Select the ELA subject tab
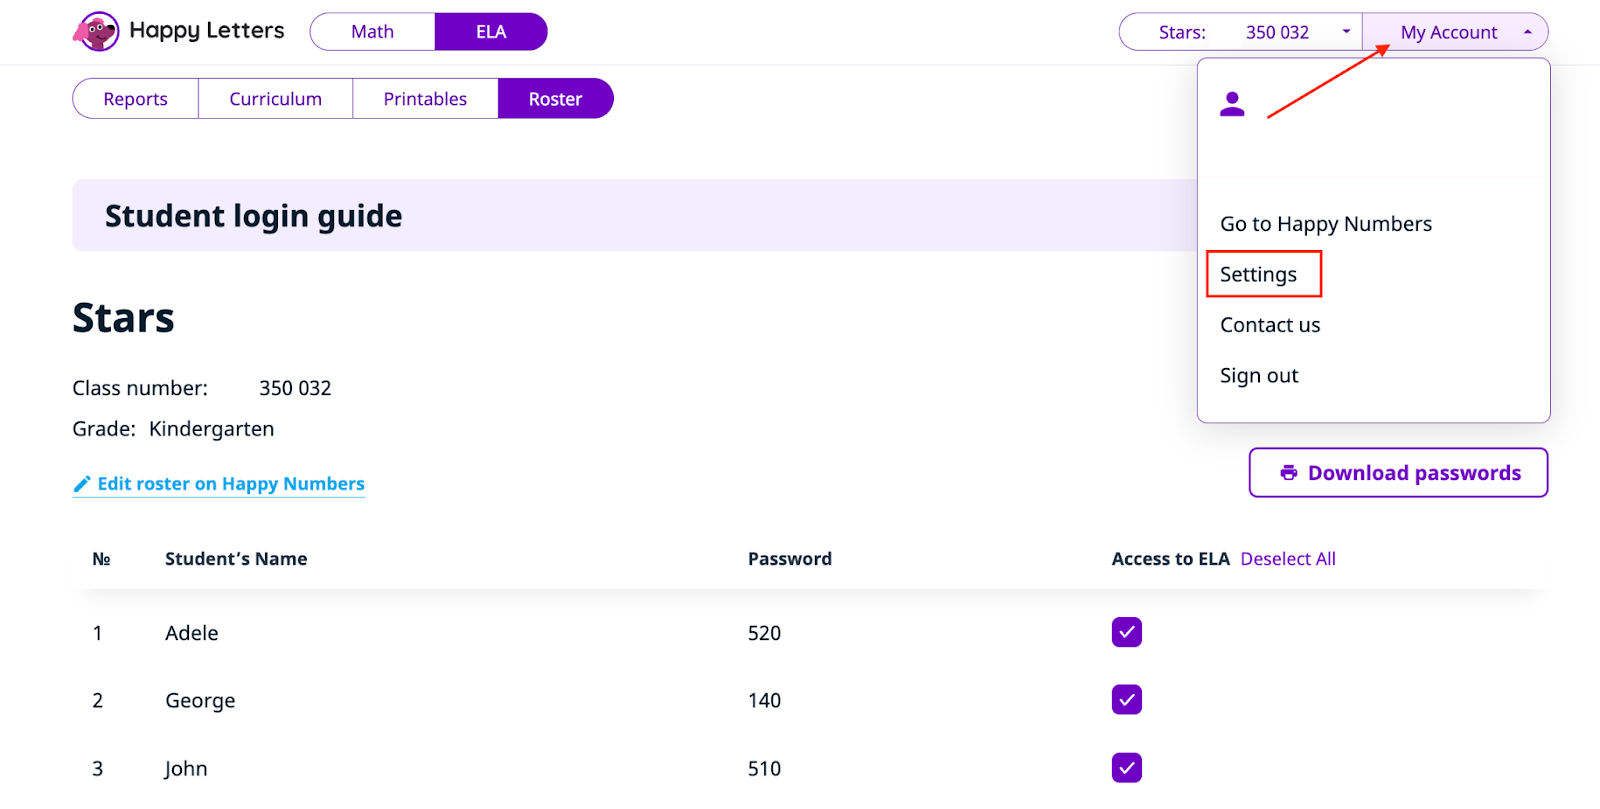Screen dimensions: 1600x809 click(x=491, y=32)
